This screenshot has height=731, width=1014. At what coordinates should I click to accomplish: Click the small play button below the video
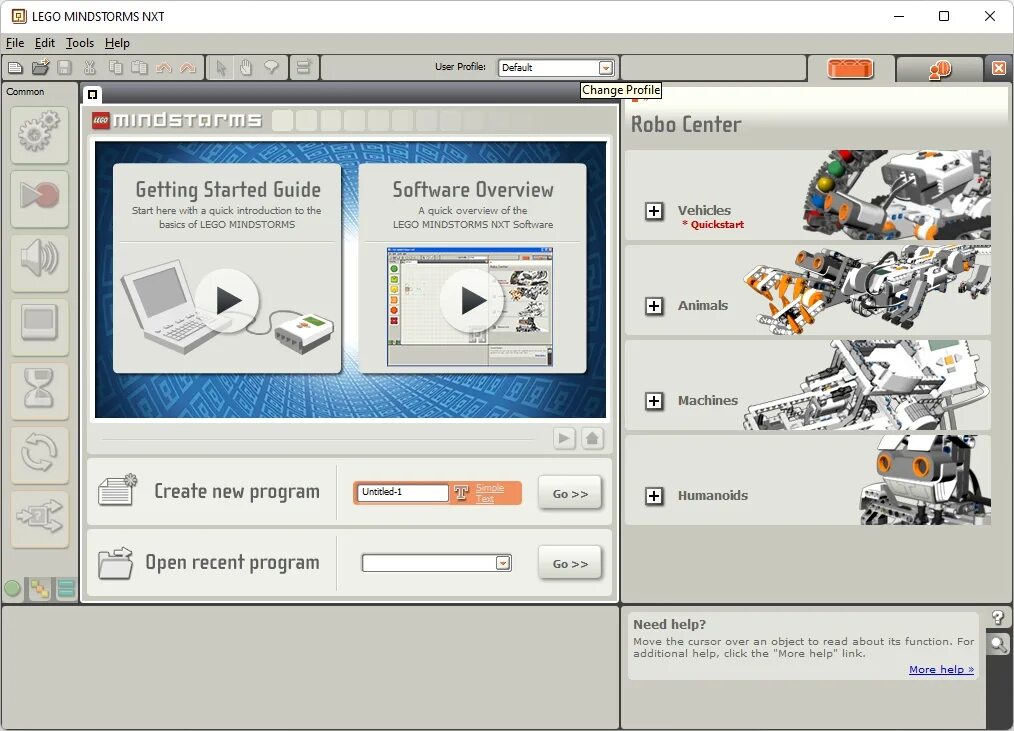(x=565, y=439)
